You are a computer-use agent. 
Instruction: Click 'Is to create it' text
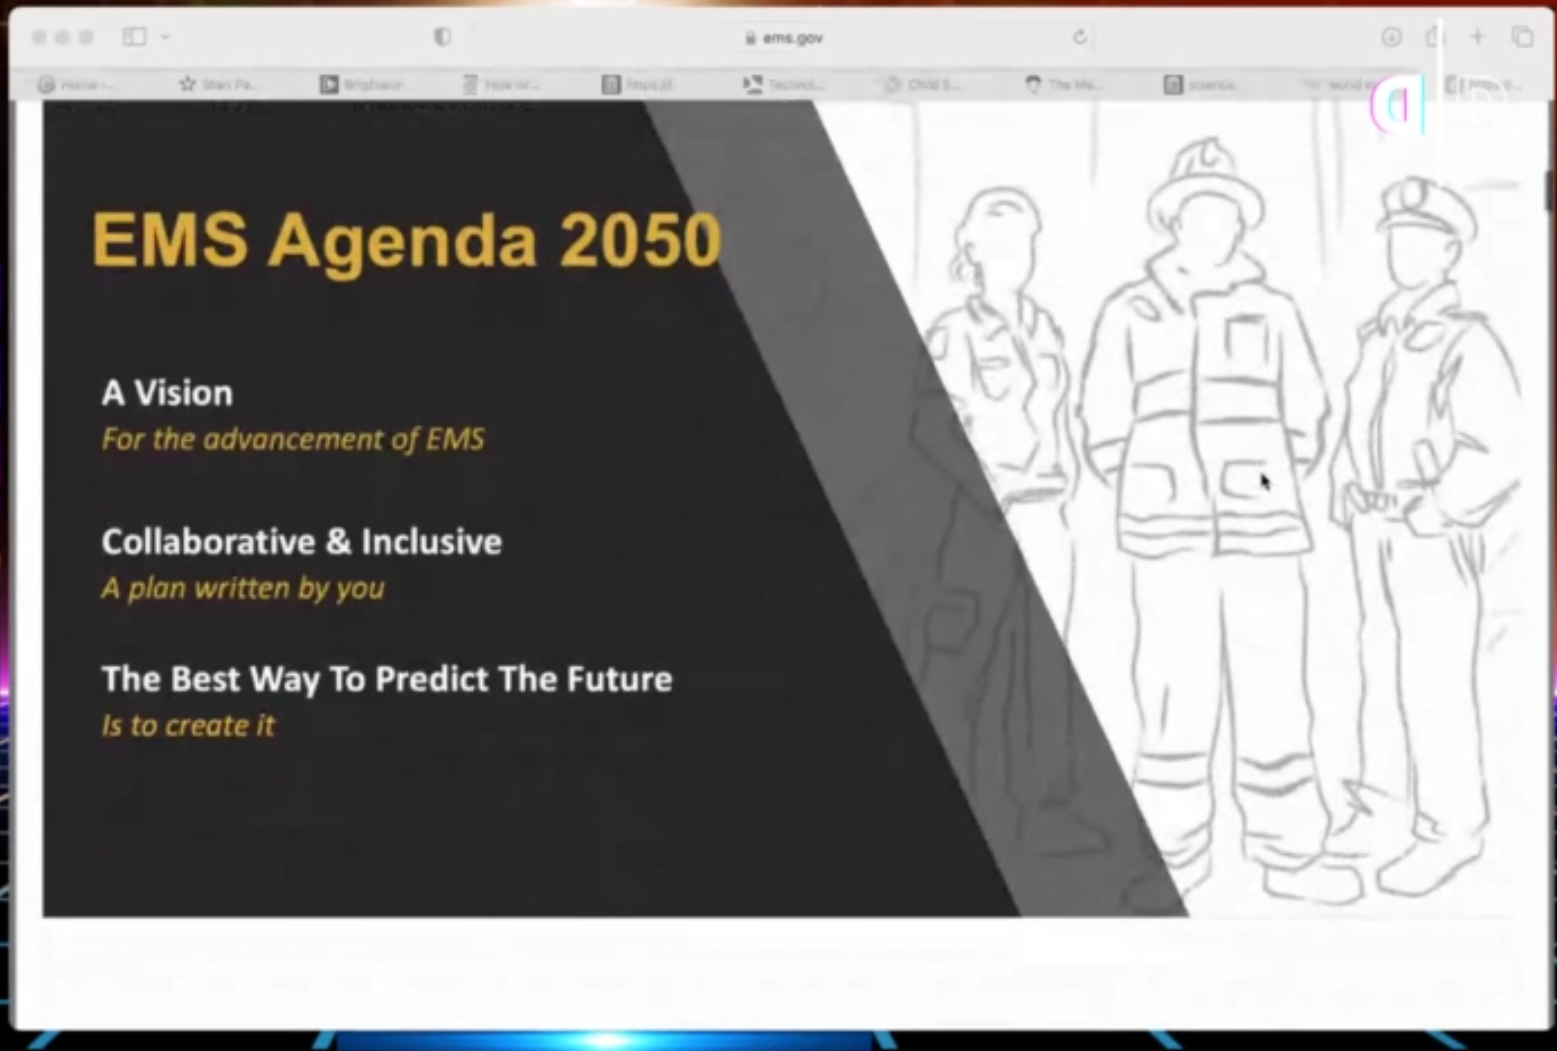pos(188,725)
